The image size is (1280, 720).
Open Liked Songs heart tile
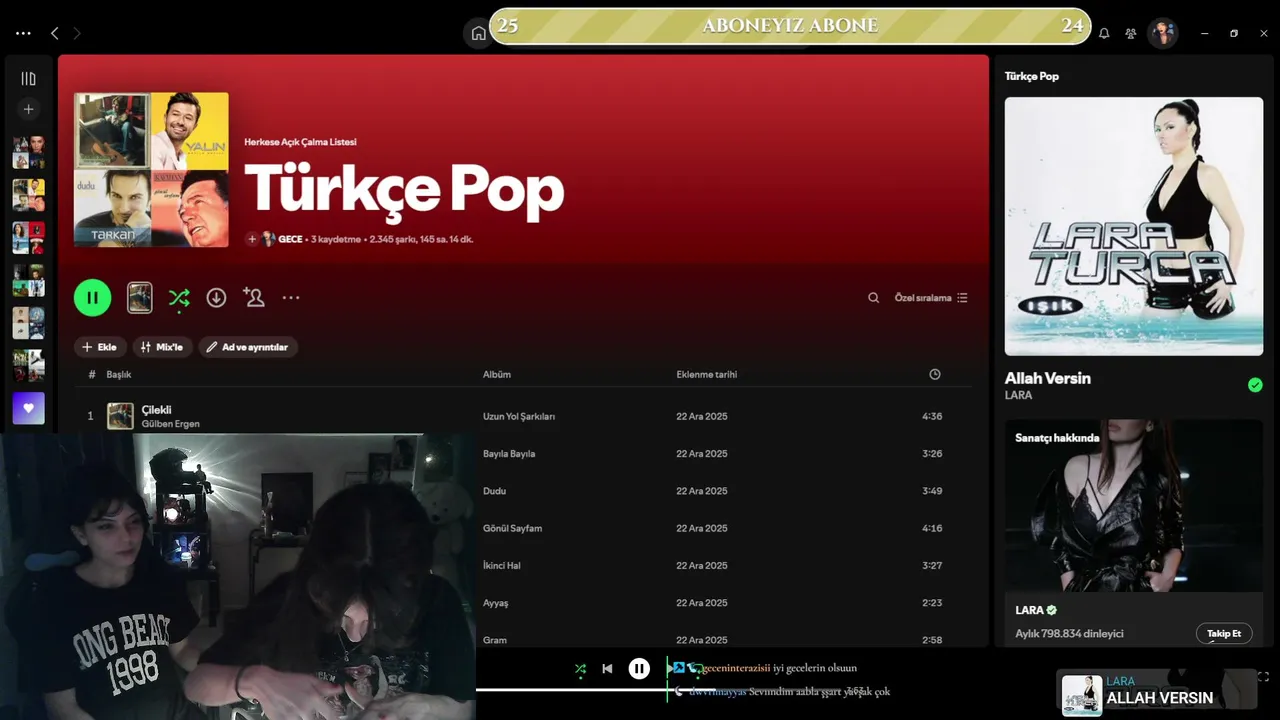(x=28, y=408)
